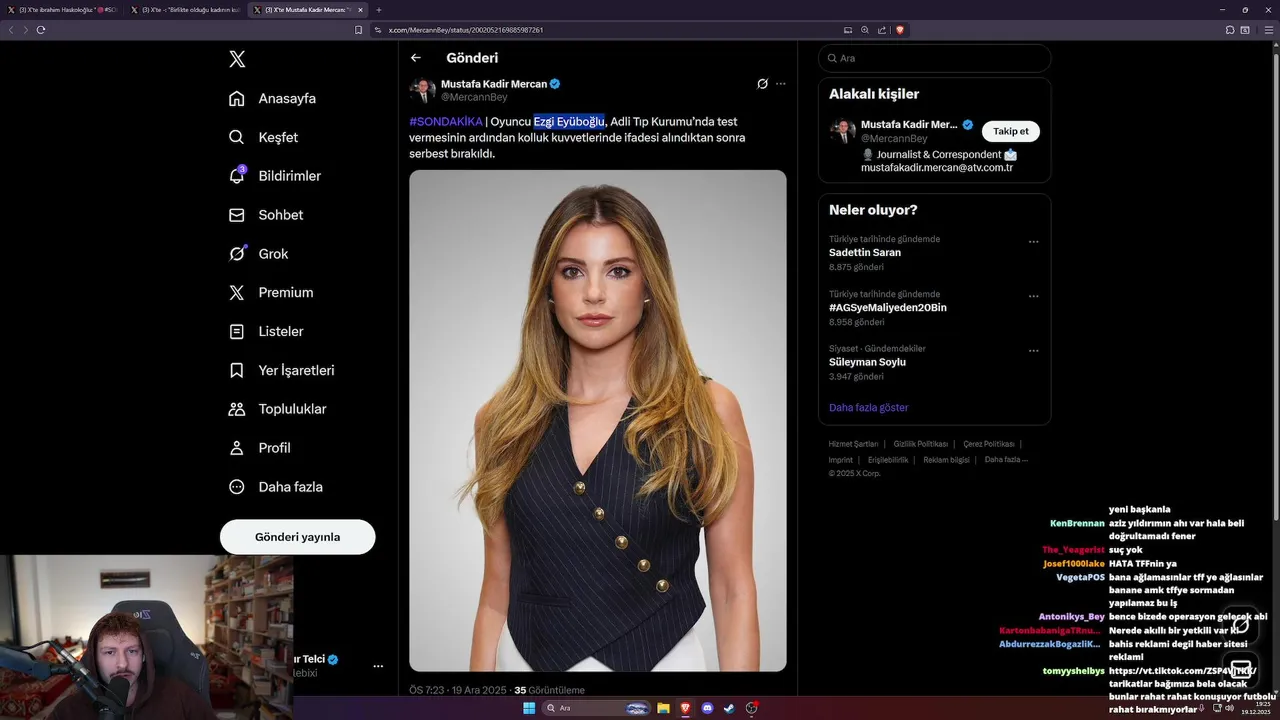Open Brave Shields lion icon

pyautogui.click(x=899, y=30)
